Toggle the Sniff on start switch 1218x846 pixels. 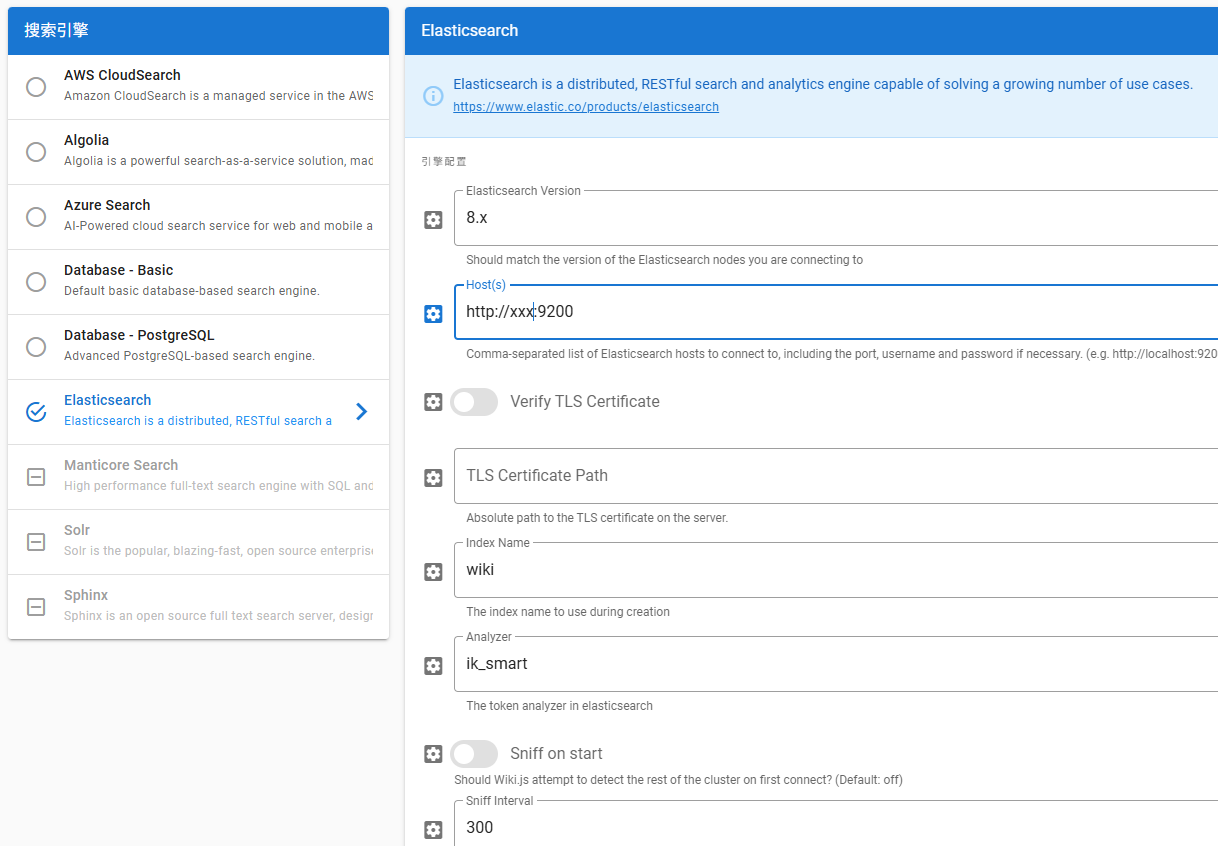[474, 754]
